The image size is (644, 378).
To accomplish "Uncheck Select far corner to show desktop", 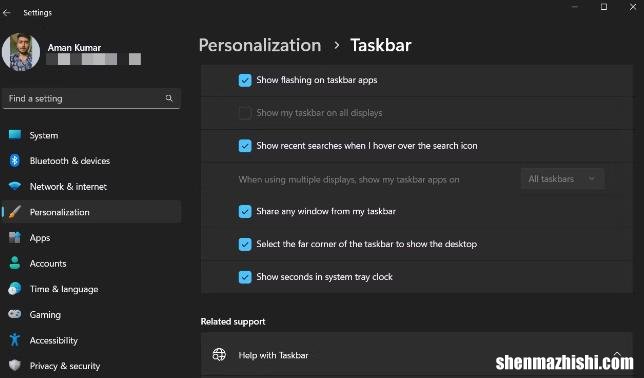I will (x=245, y=244).
